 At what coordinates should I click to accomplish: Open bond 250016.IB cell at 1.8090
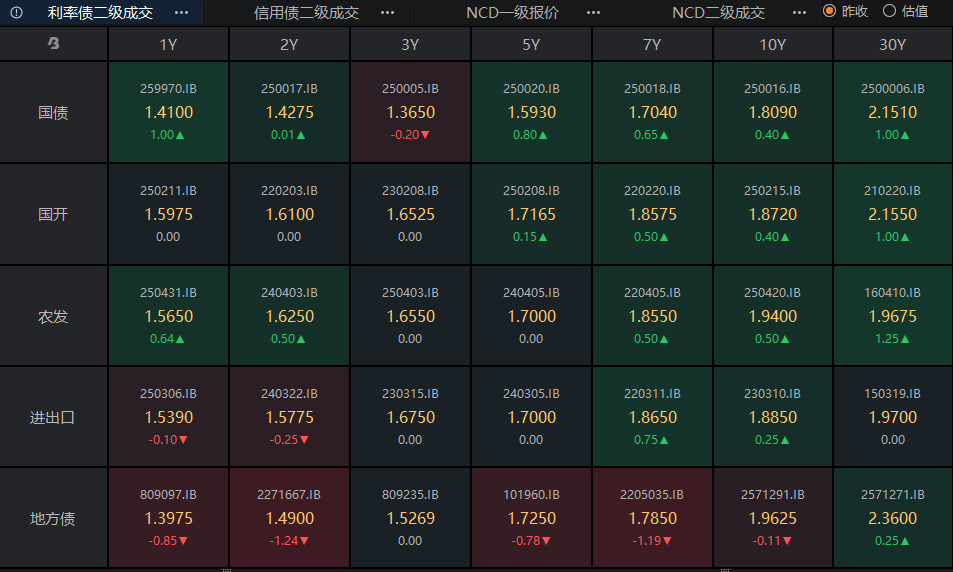[772, 112]
